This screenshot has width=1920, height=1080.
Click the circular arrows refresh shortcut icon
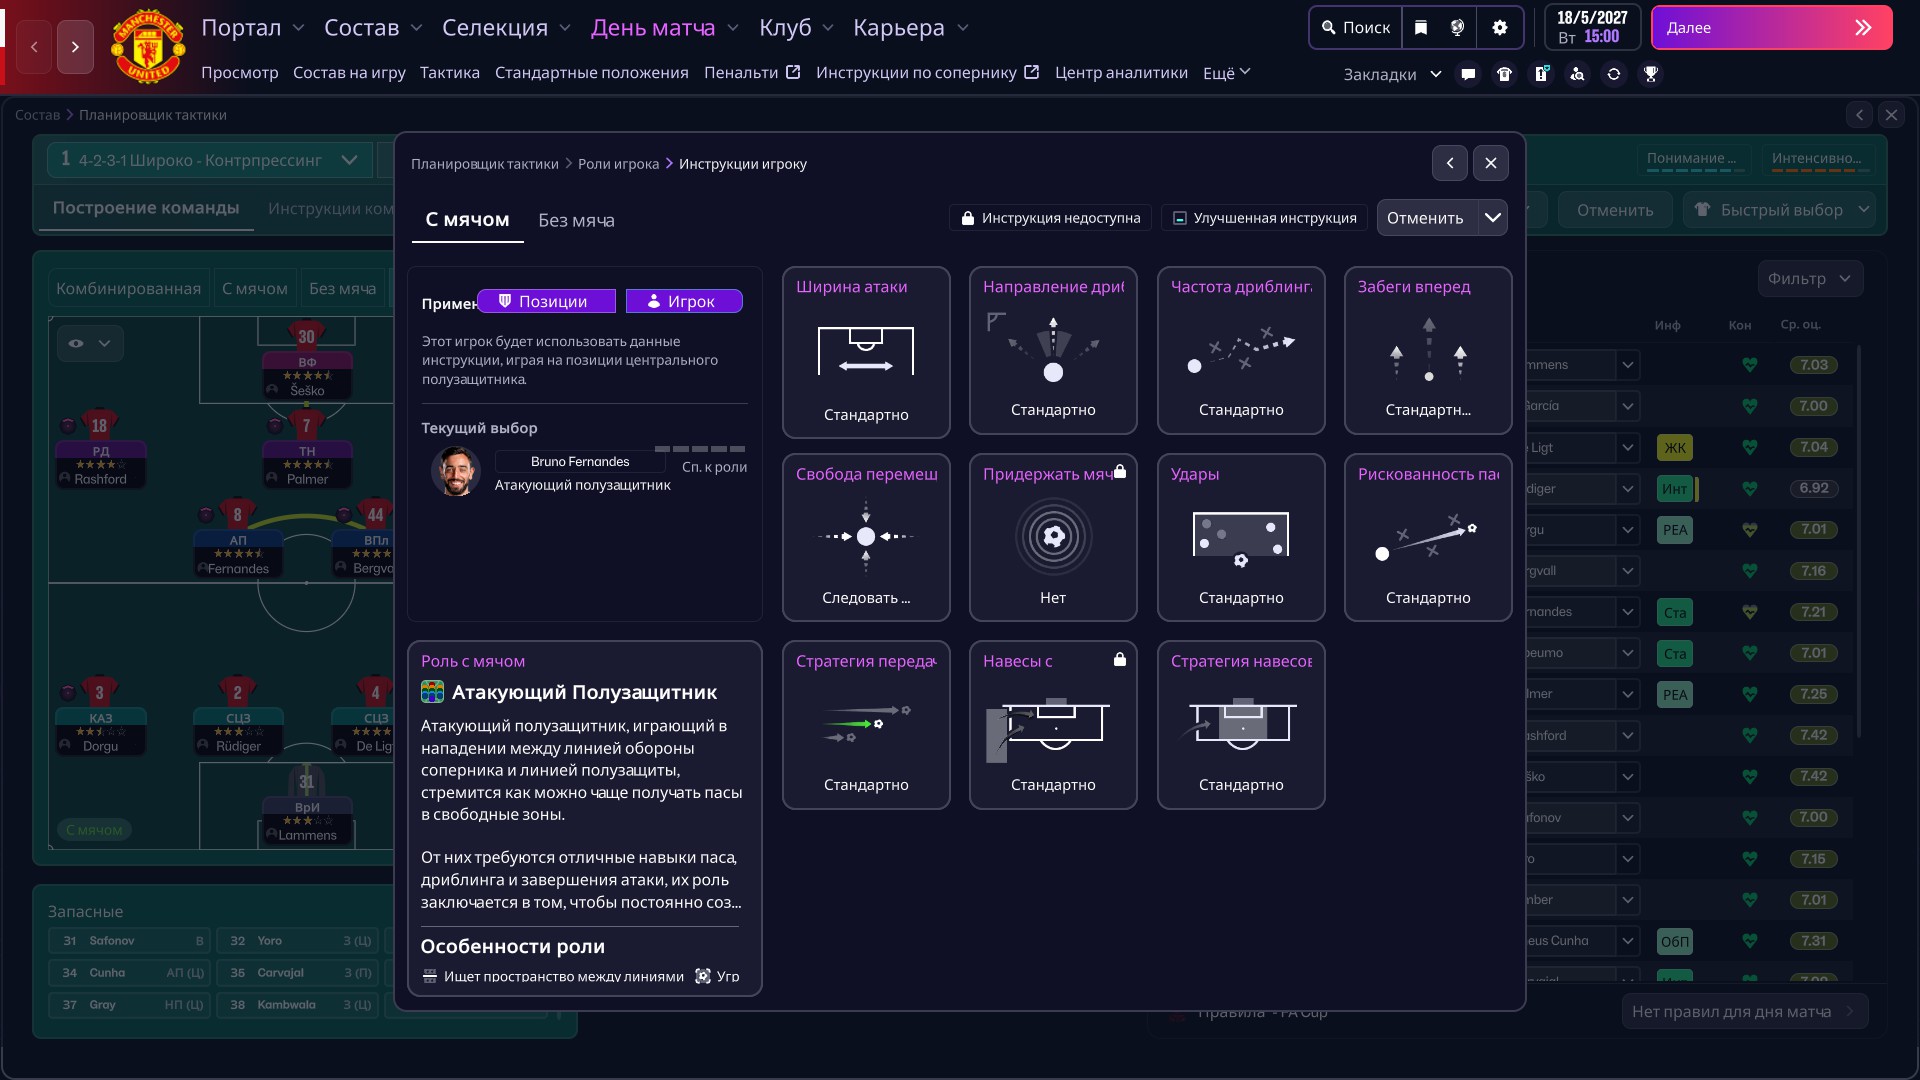1614,74
